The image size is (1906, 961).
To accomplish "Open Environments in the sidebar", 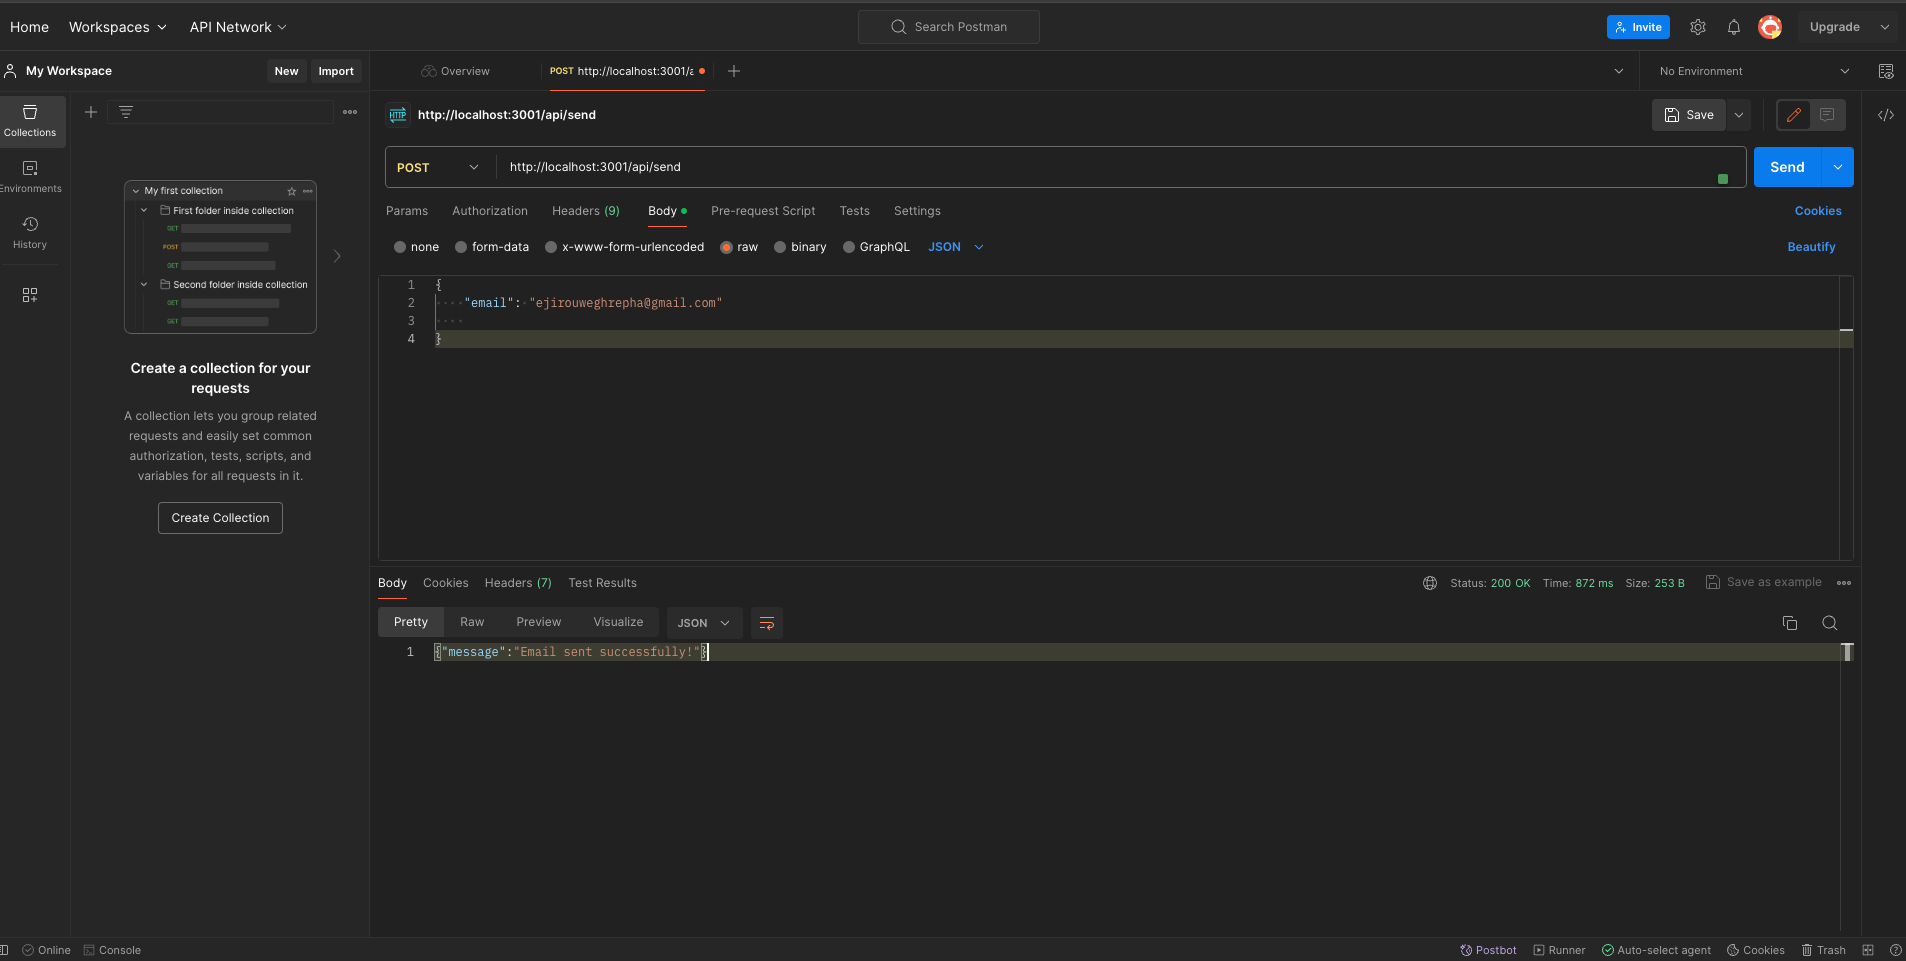I will [x=30, y=177].
